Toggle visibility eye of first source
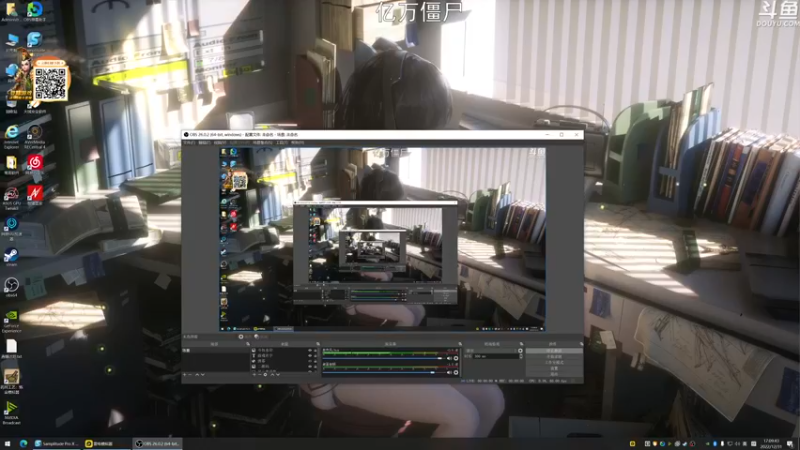Screen dimensions: 800x450 [x=310, y=351]
